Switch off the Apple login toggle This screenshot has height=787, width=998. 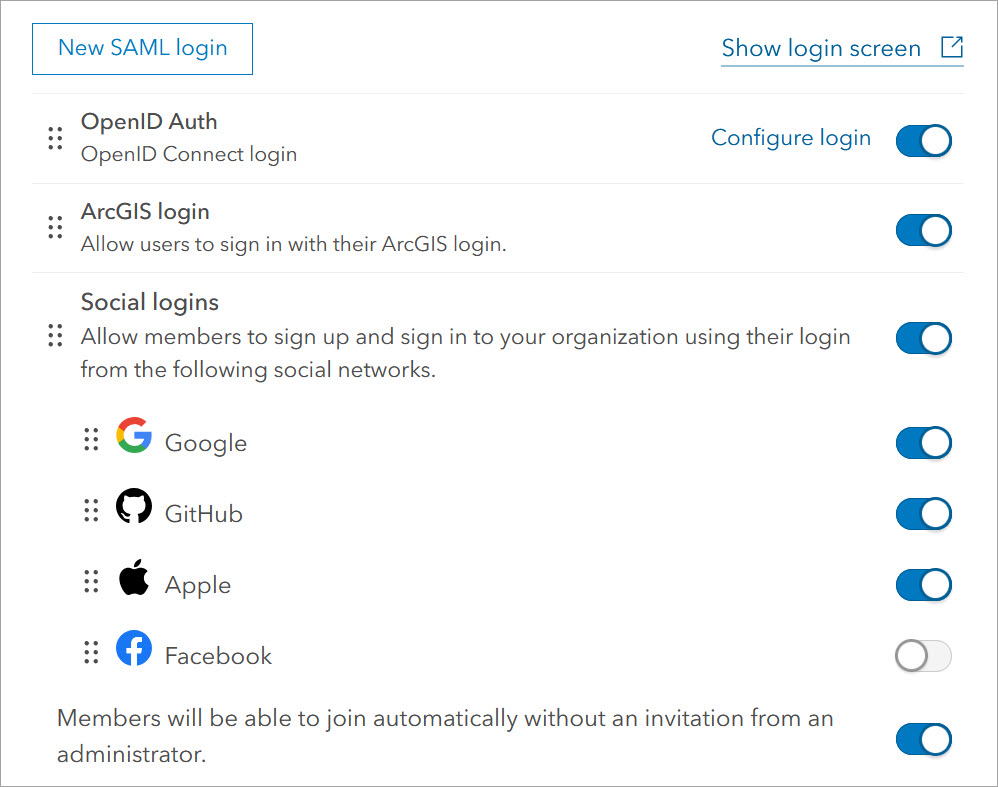point(923,585)
